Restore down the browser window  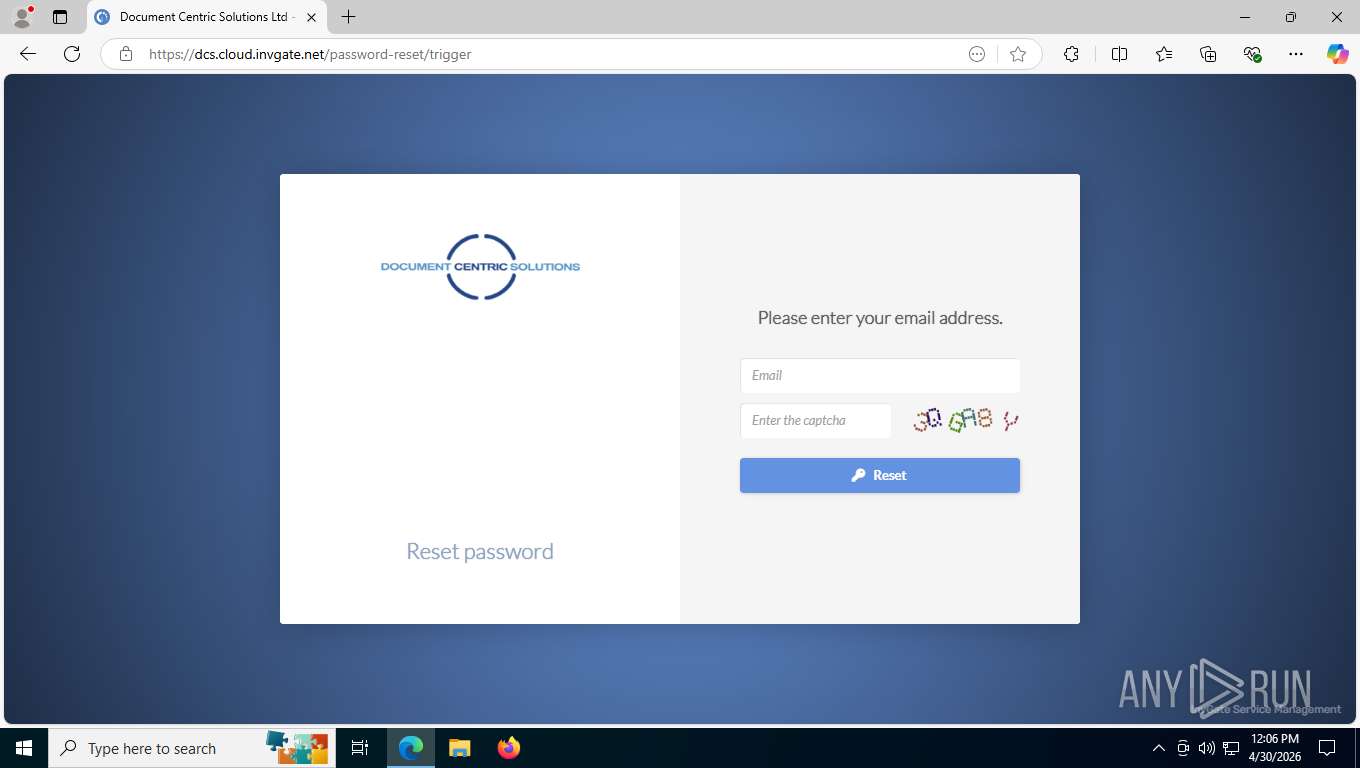pyautogui.click(x=1291, y=17)
